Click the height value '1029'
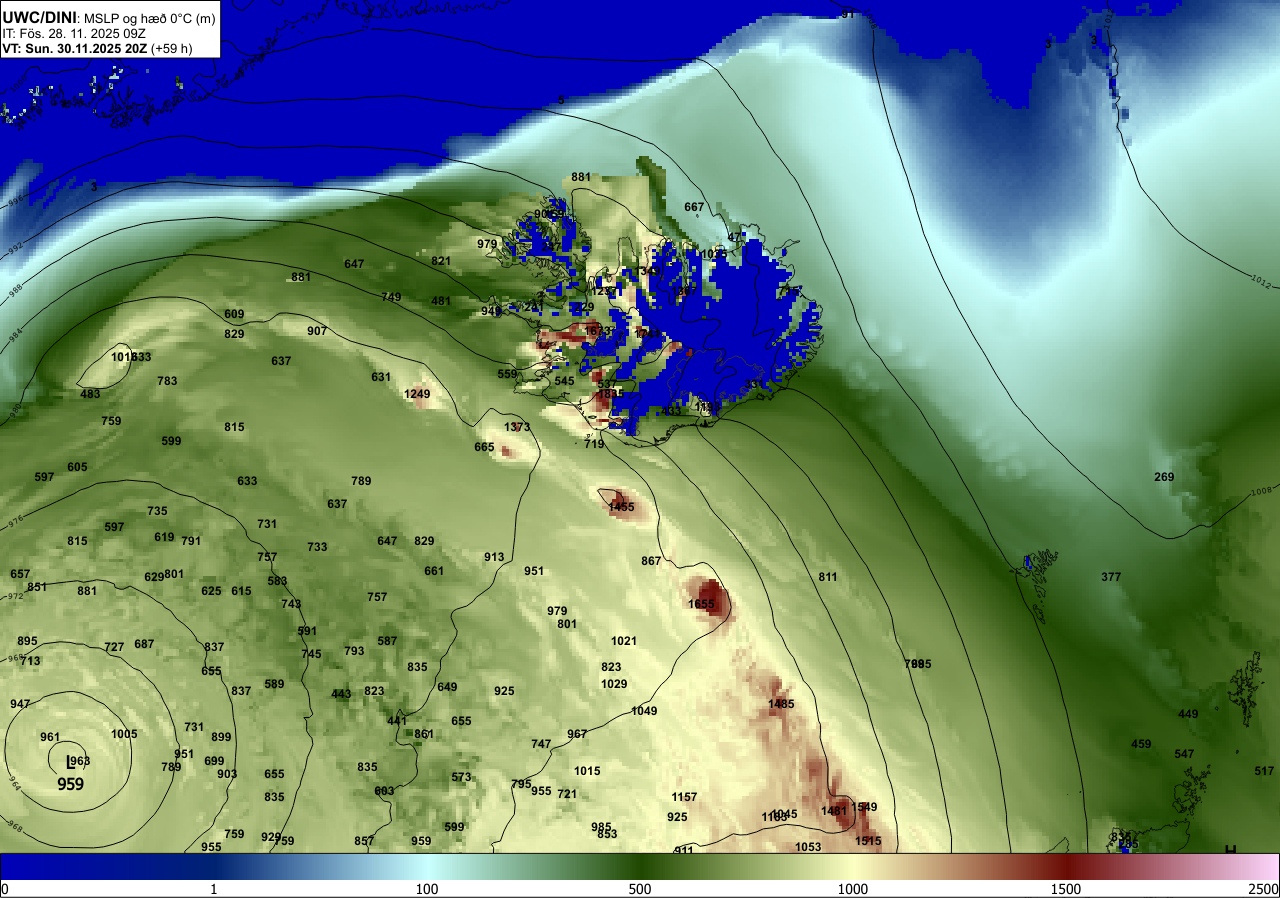The width and height of the screenshot is (1280, 898). pos(614,684)
